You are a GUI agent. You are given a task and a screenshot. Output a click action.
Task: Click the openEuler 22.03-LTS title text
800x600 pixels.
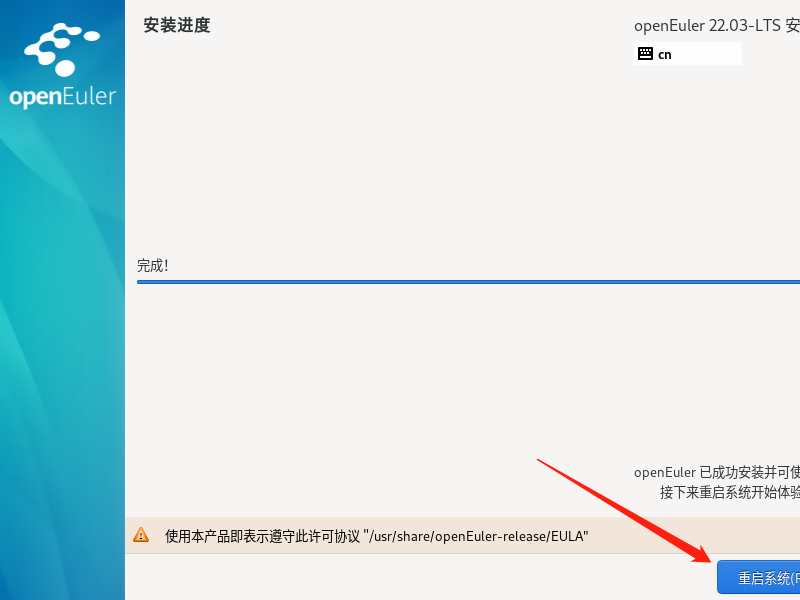[717, 26]
